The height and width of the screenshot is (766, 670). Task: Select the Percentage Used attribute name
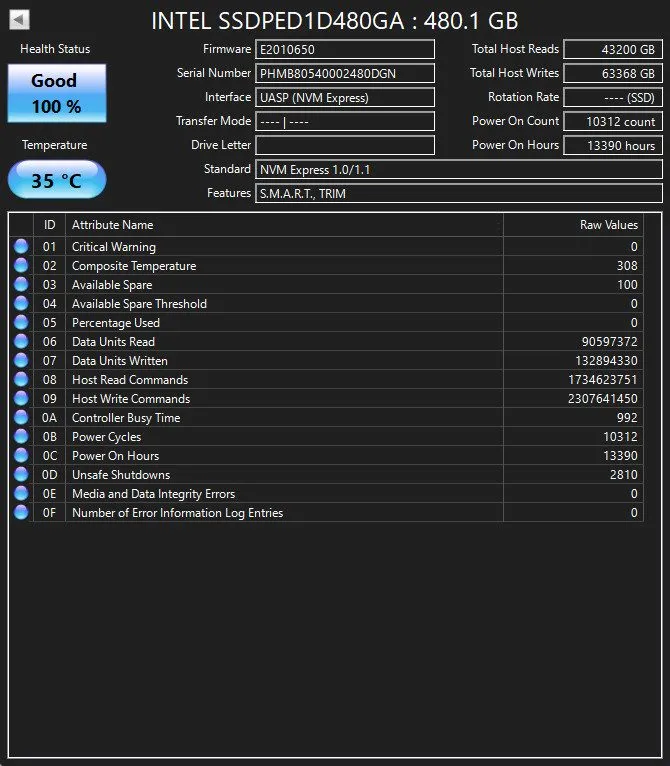116,323
